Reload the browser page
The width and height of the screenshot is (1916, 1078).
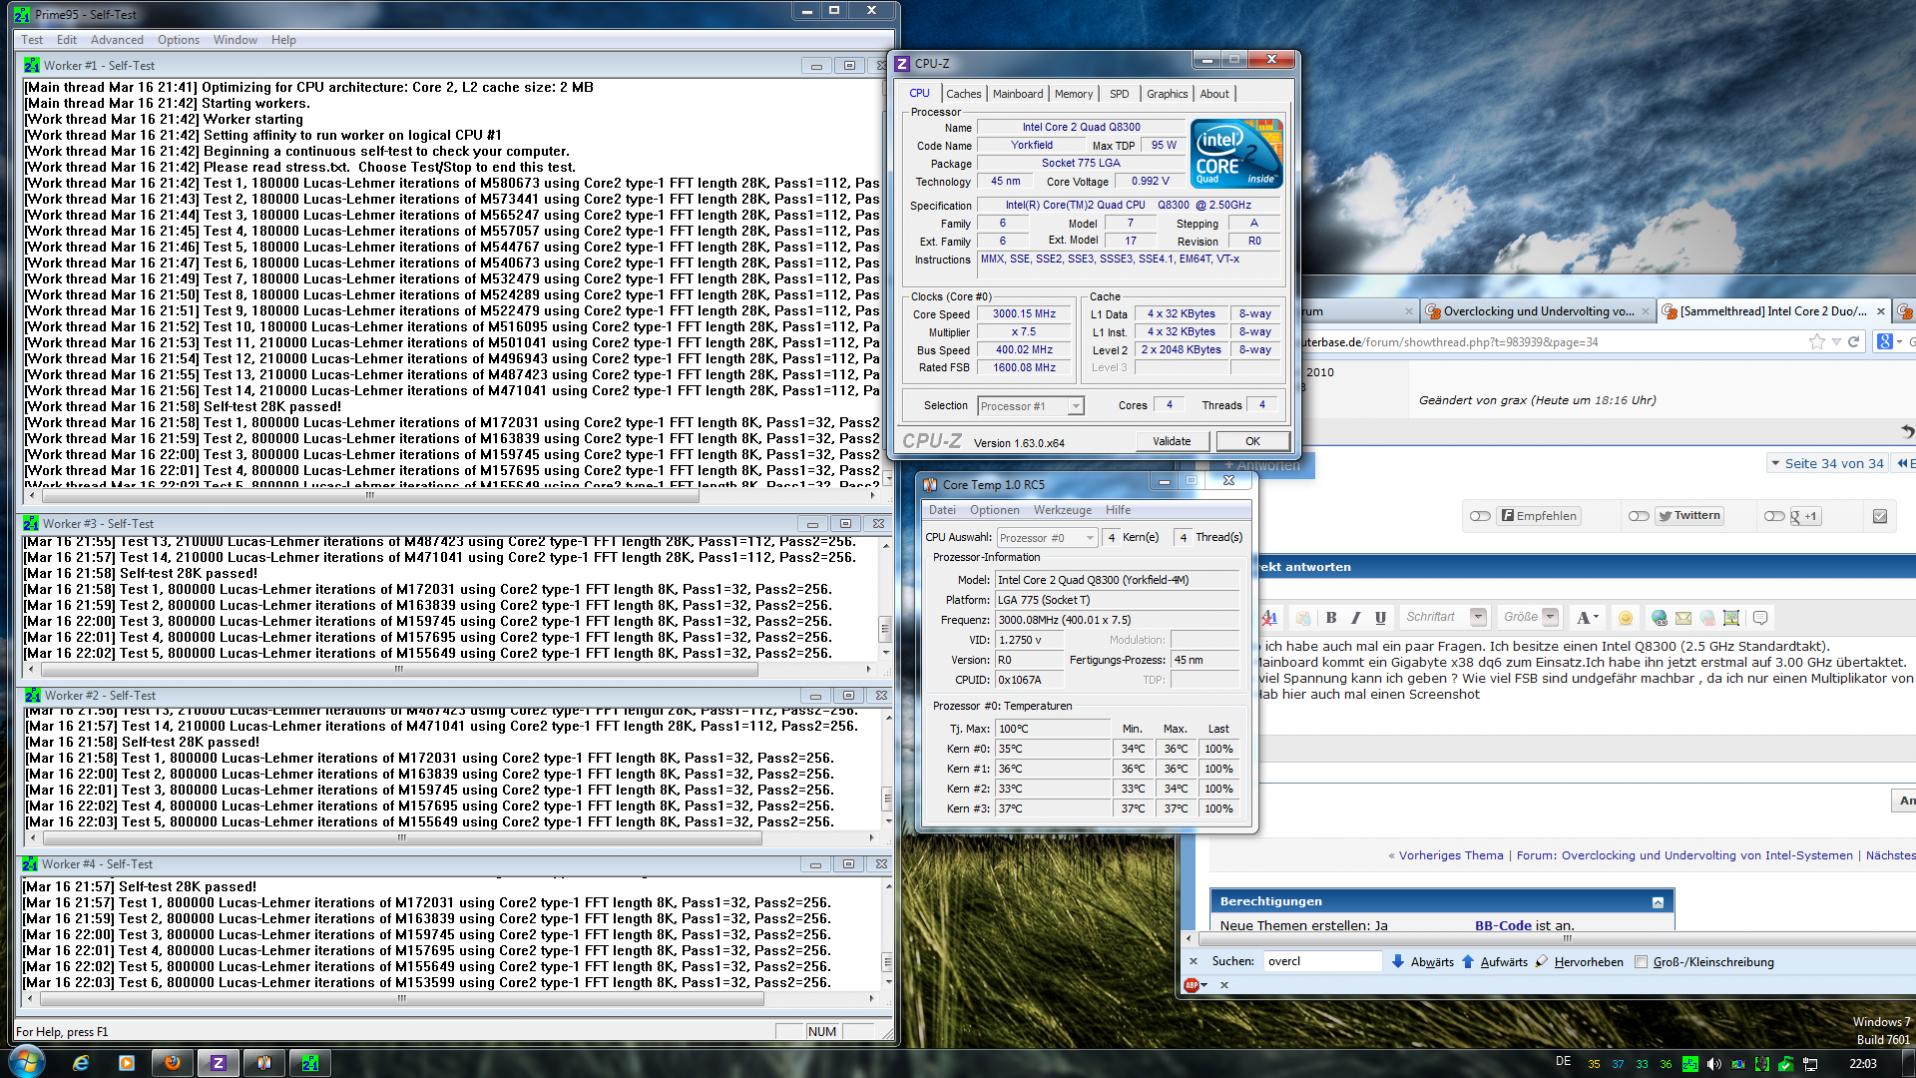tap(1853, 342)
